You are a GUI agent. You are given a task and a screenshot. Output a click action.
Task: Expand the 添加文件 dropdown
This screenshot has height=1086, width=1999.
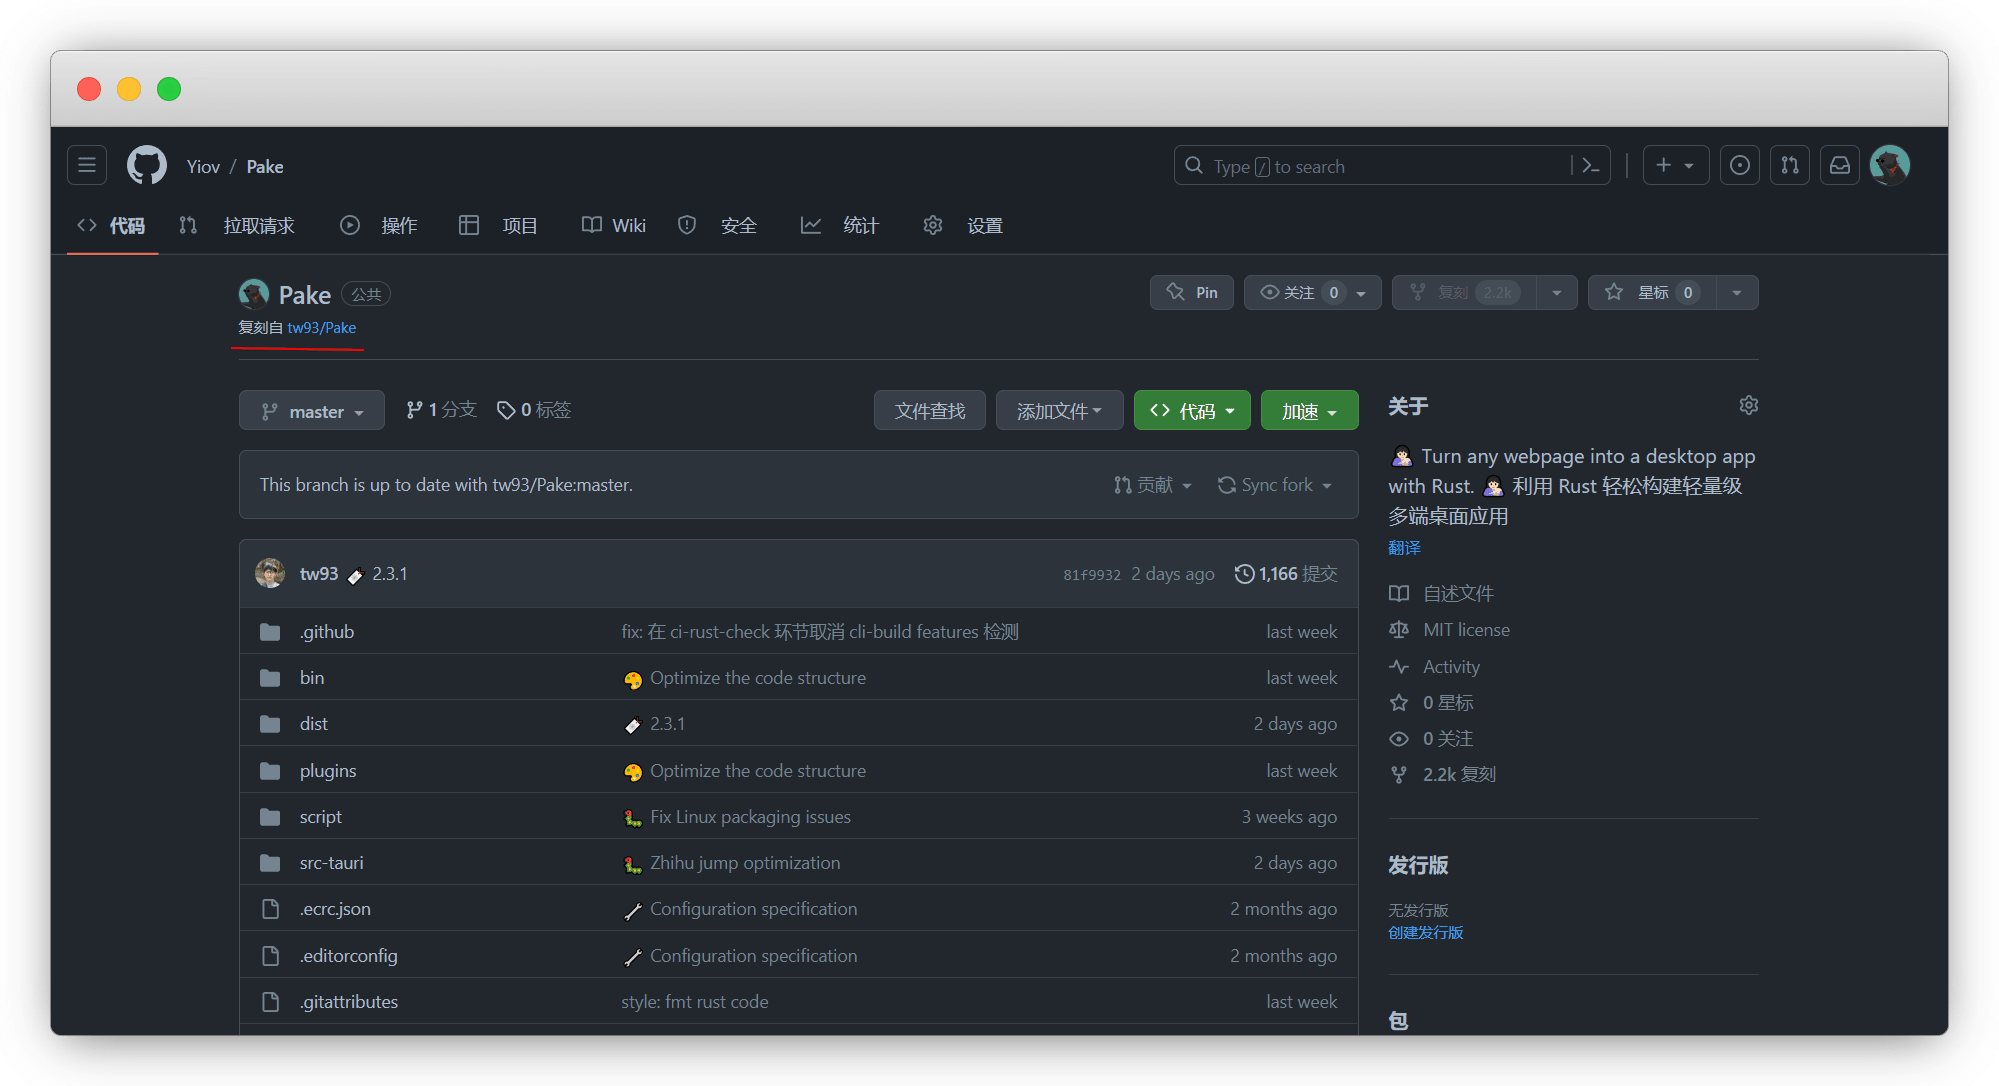1059,411
